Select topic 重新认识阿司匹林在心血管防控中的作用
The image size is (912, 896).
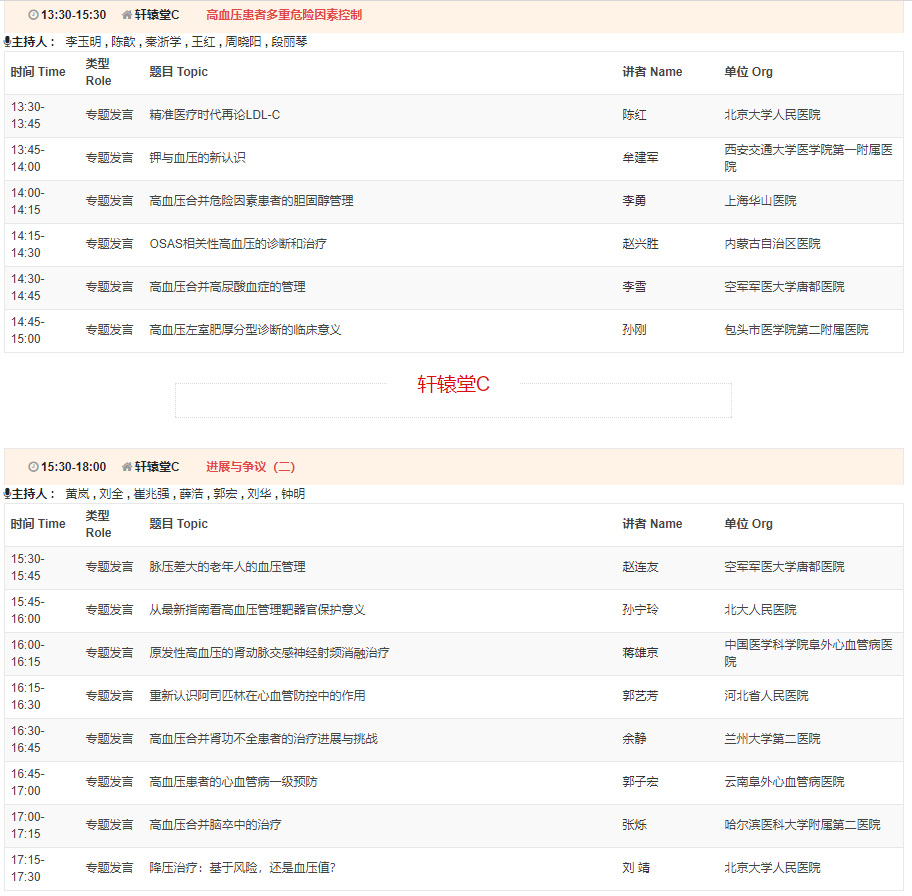click(x=257, y=696)
